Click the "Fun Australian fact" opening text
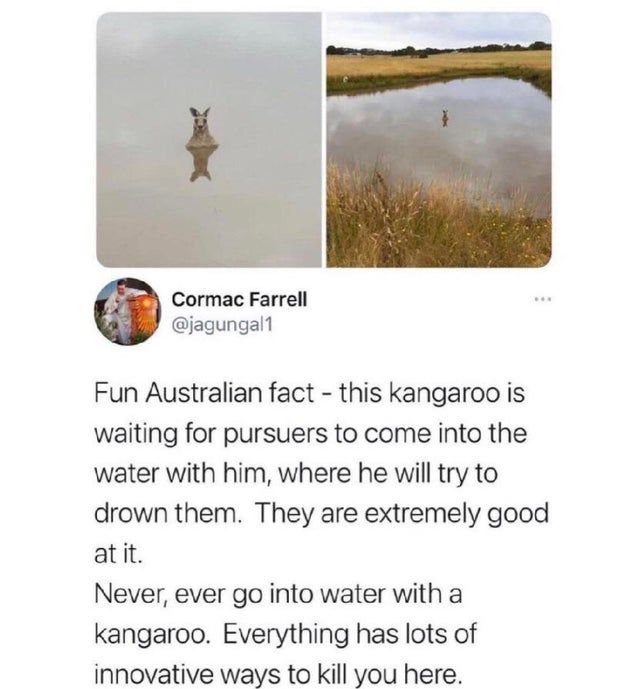Viewport: 640px width, 689px height. coord(204,393)
